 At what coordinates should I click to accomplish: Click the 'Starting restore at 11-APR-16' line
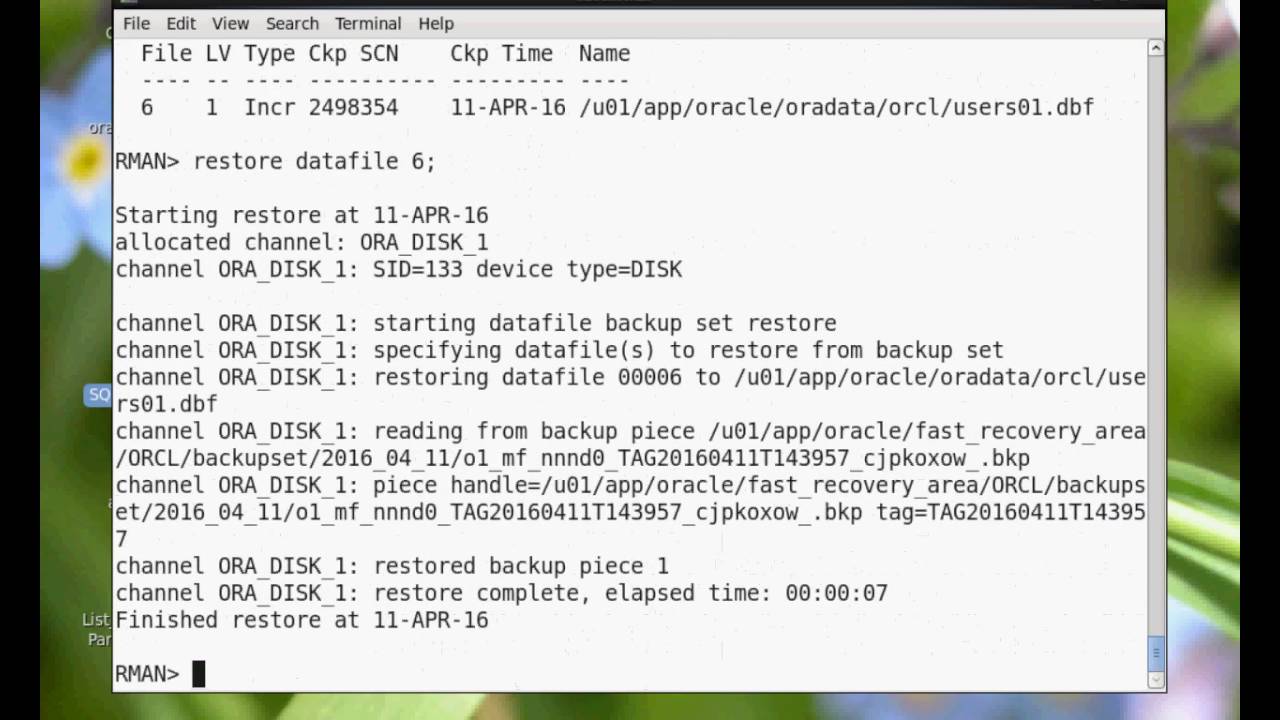point(301,215)
